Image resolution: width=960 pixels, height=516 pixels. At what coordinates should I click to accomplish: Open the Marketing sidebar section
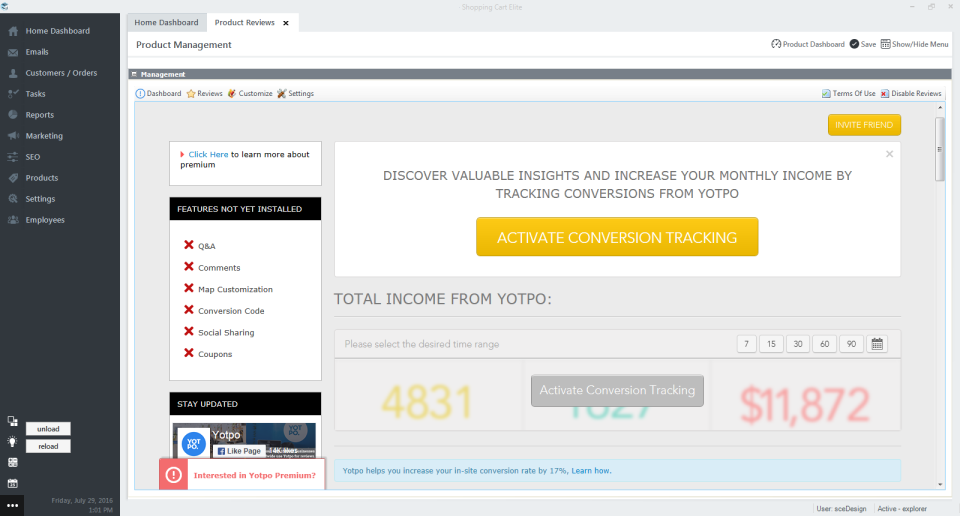point(43,136)
